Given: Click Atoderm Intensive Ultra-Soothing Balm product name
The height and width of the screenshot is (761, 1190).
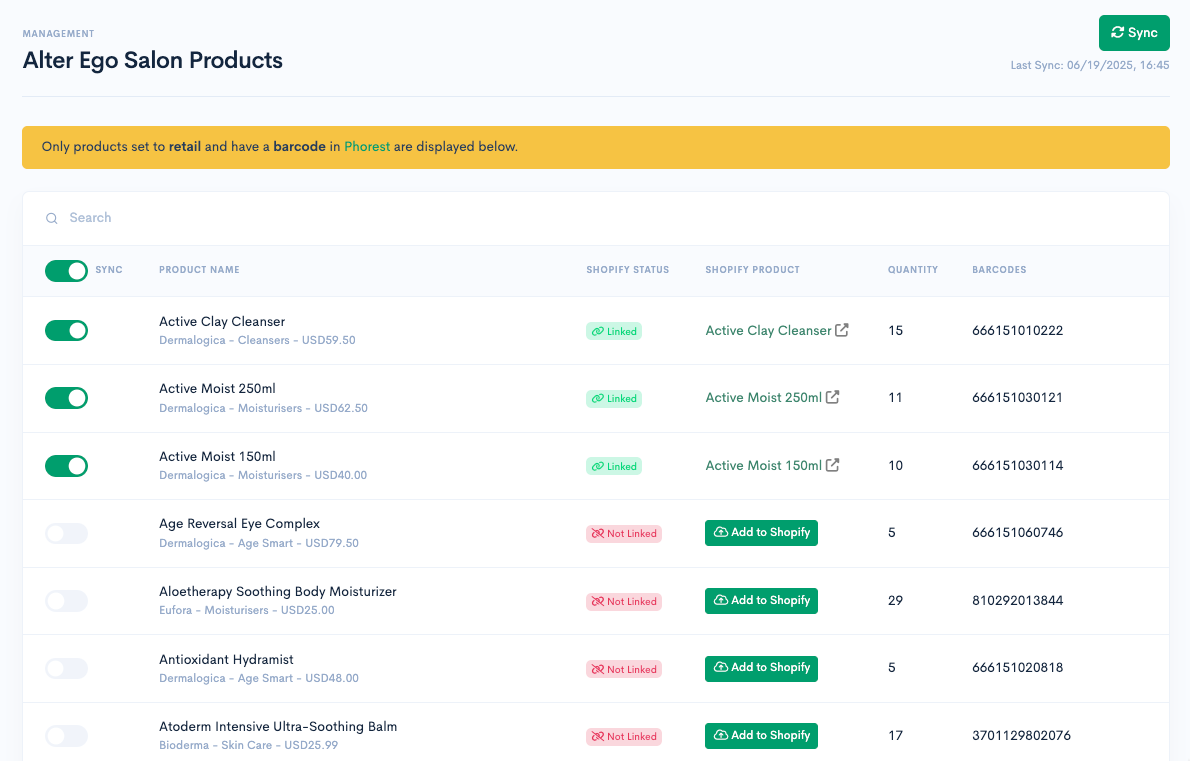Looking at the screenshot, I should 278,727.
